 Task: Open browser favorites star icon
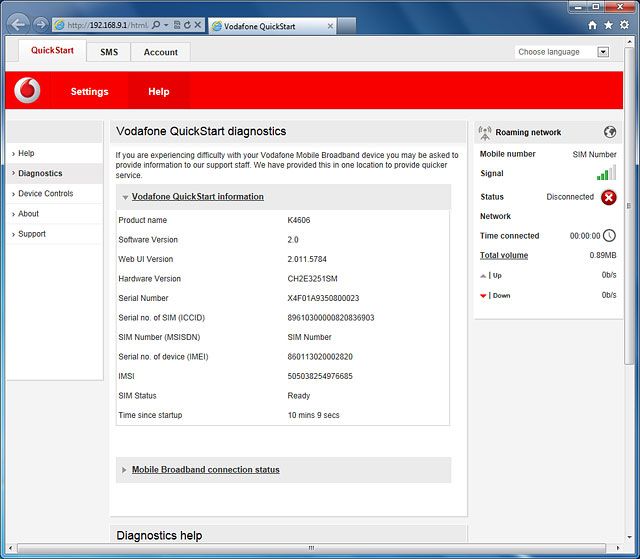(x=609, y=24)
